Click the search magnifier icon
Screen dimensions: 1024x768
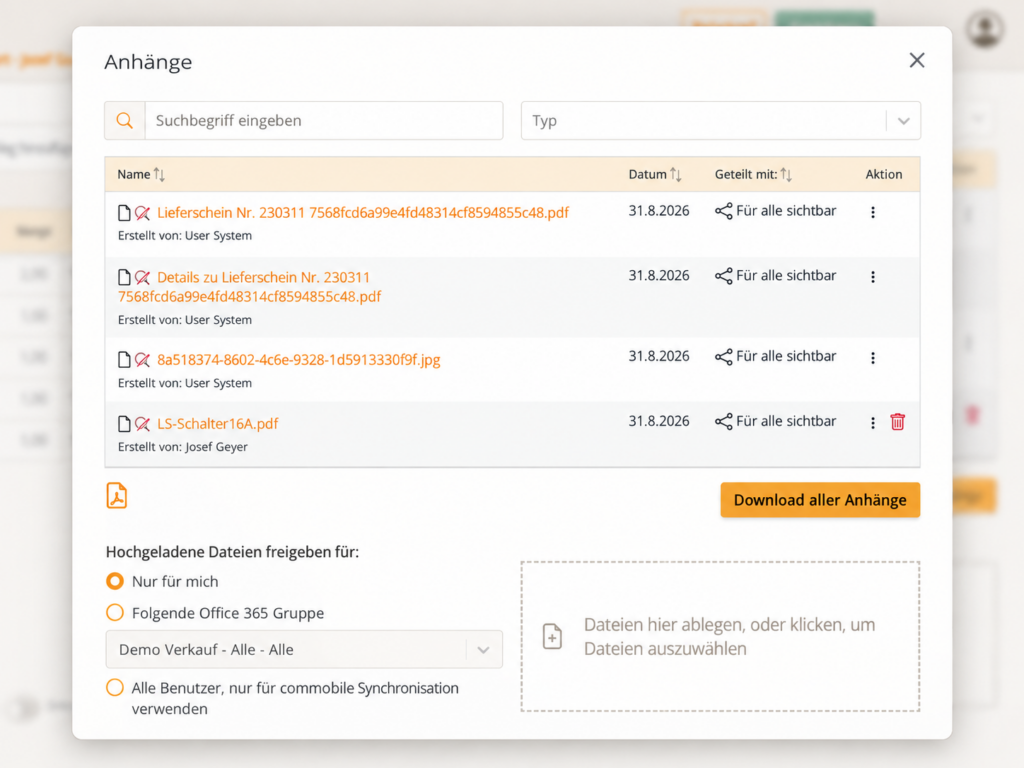click(125, 120)
